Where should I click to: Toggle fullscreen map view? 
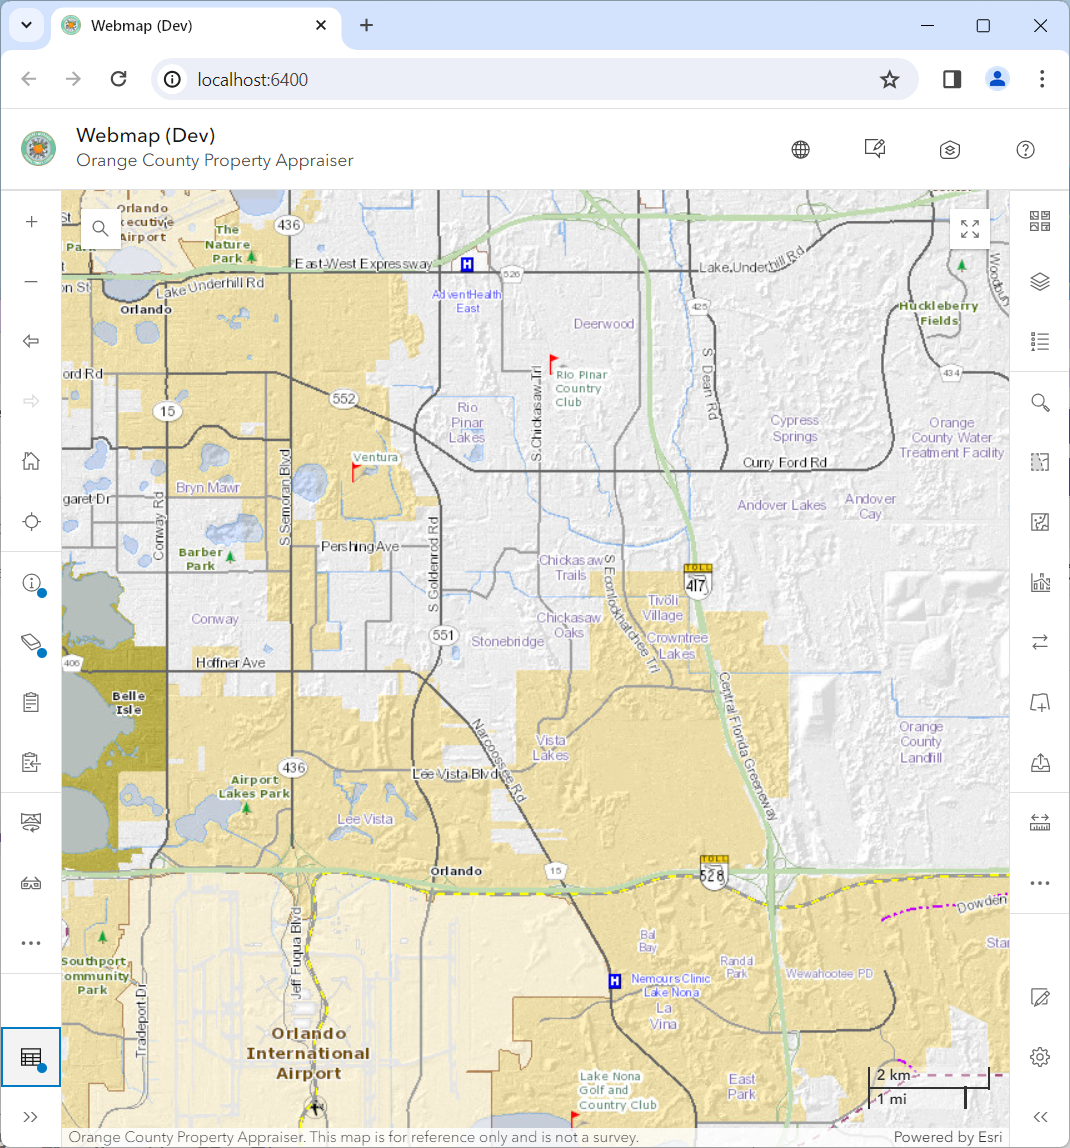pyautogui.click(x=969, y=229)
